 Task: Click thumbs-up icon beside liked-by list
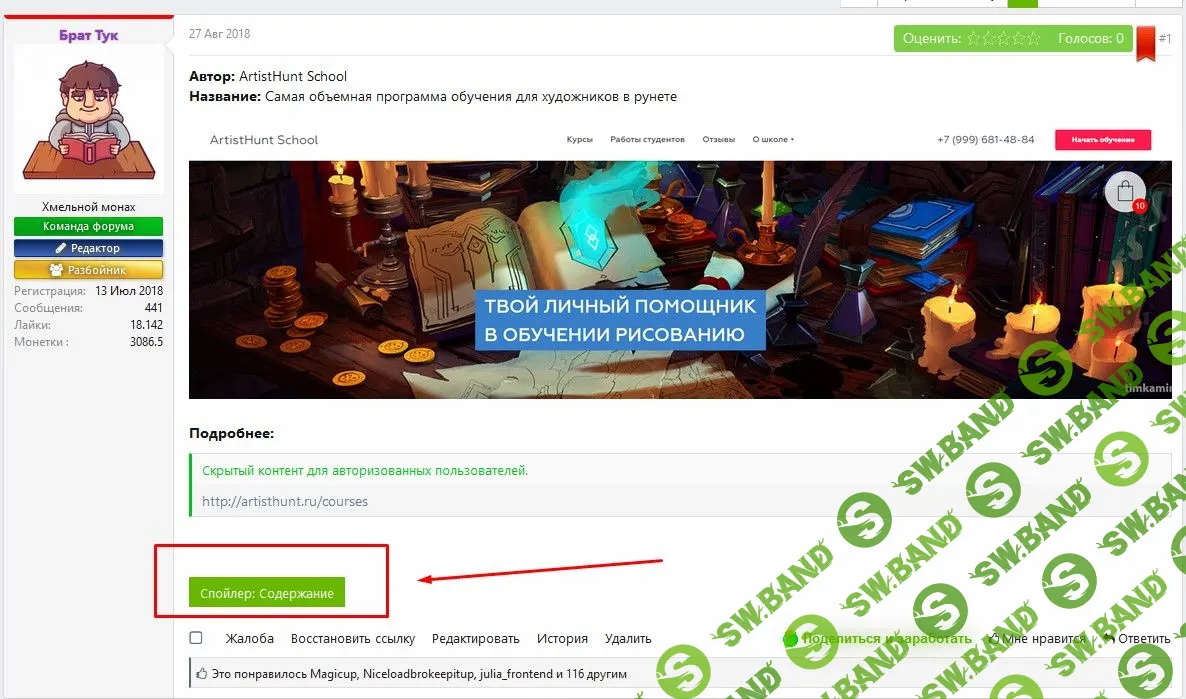(201, 674)
